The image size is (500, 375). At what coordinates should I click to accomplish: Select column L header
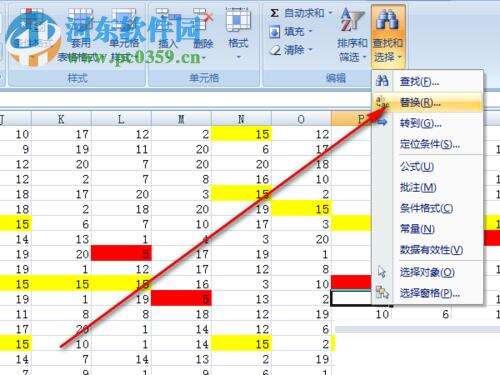click(121, 119)
